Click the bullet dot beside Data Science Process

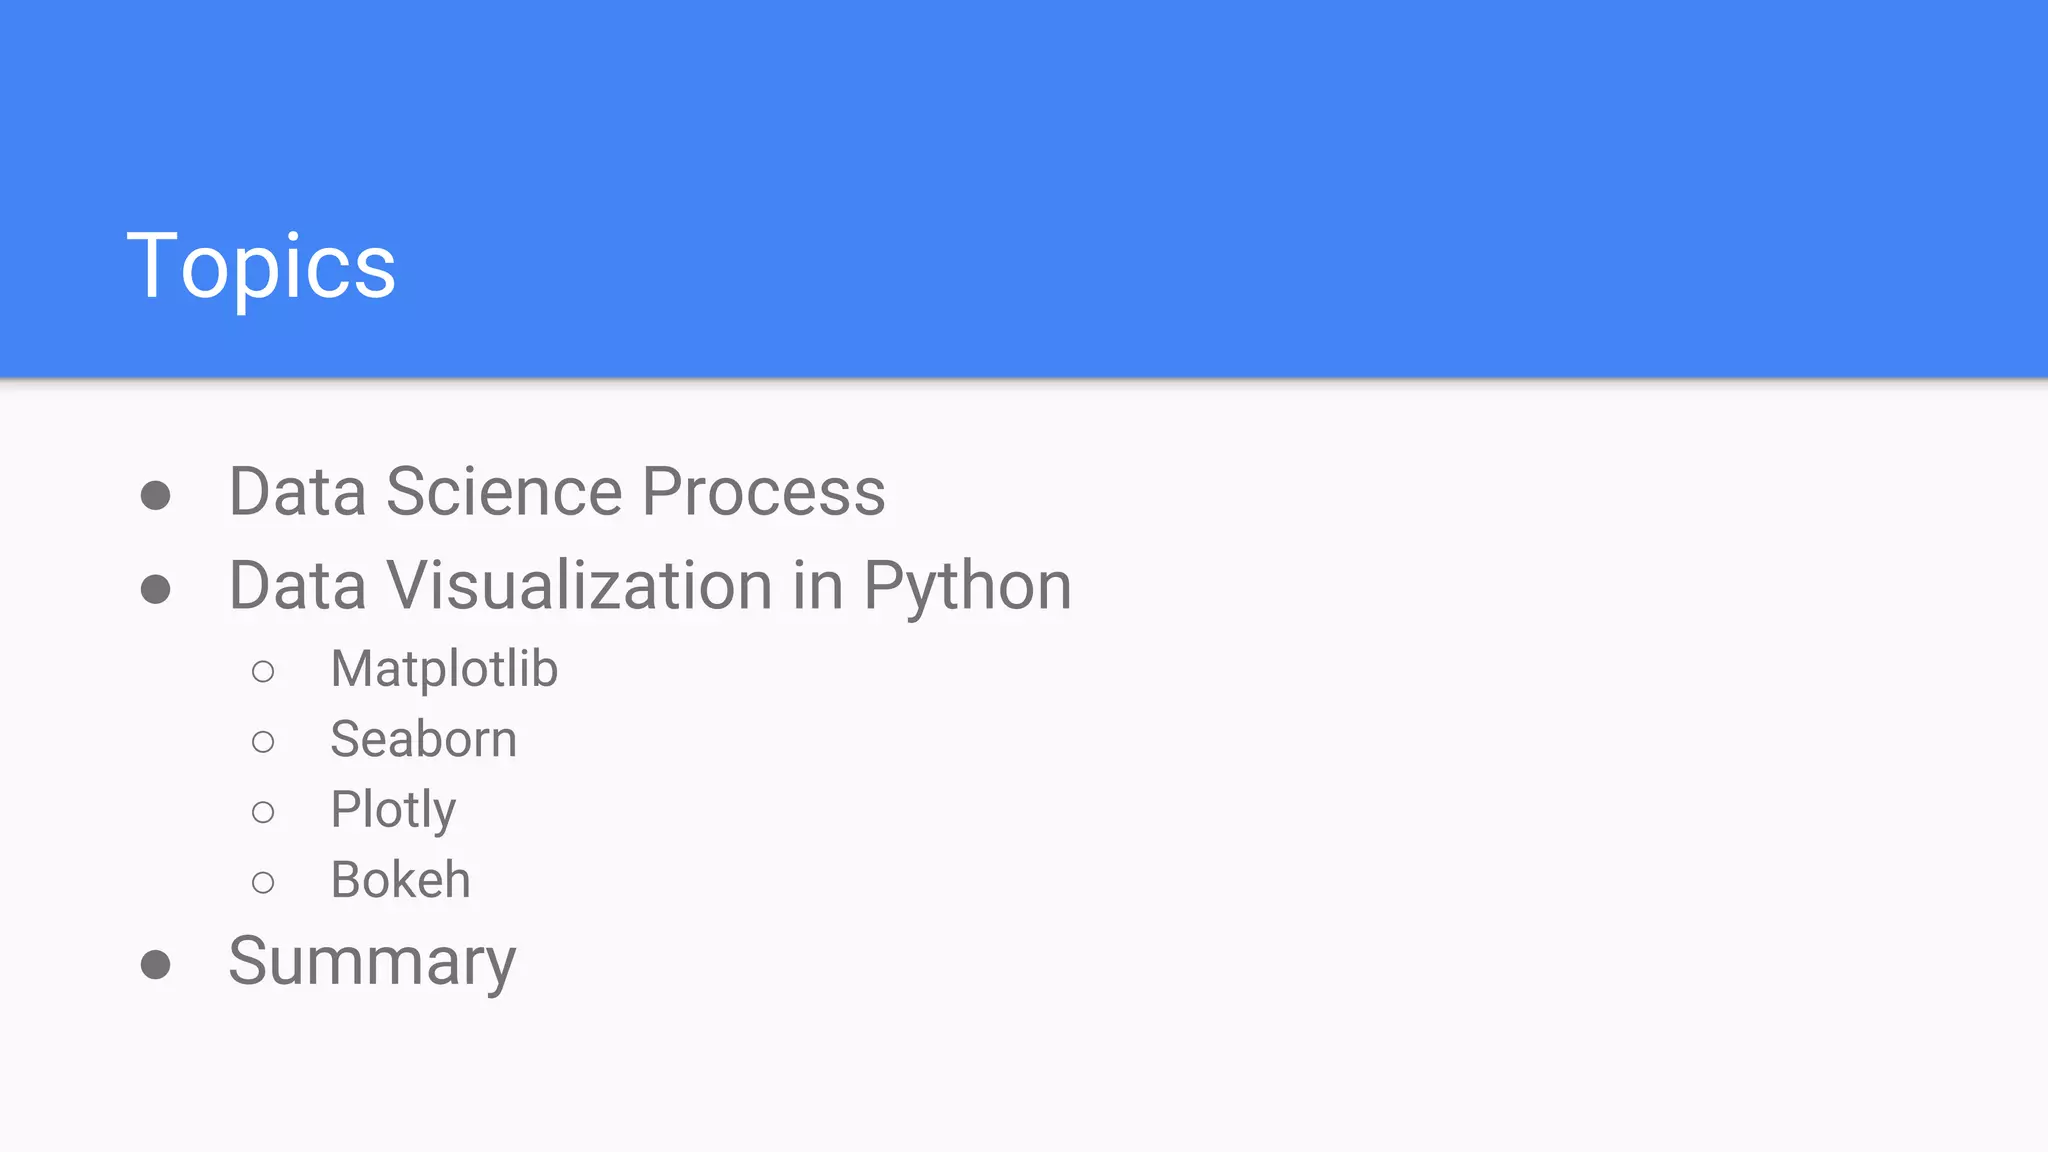(155, 495)
